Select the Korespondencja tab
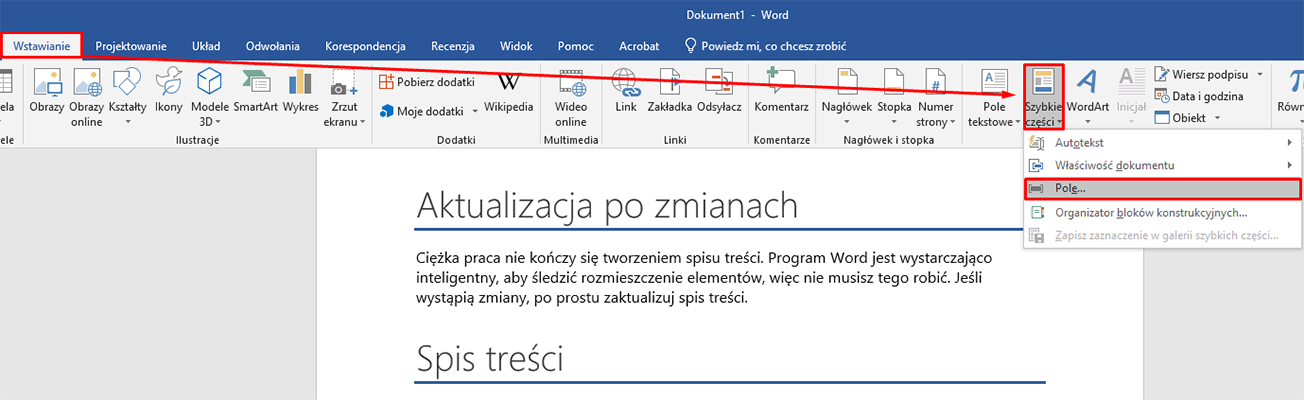Image resolution: width=1304 pixels, height=400 pixels. (x=365, y=46)
